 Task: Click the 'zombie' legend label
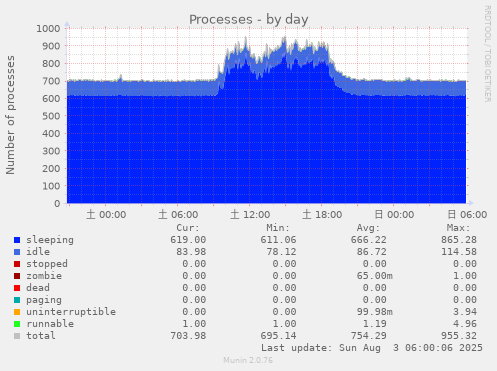(44, 276)
